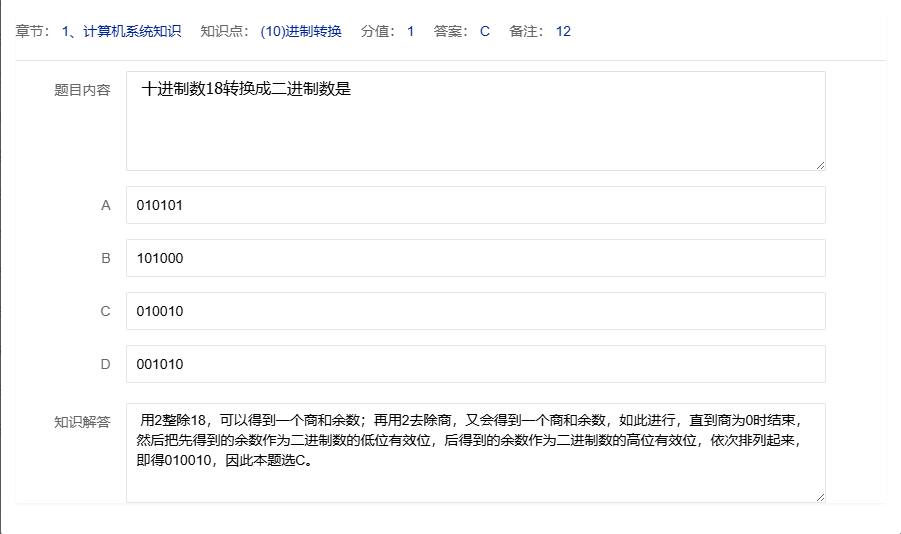
Task: Click the 知识解答 field label
Action: click(x=82, y=421)
